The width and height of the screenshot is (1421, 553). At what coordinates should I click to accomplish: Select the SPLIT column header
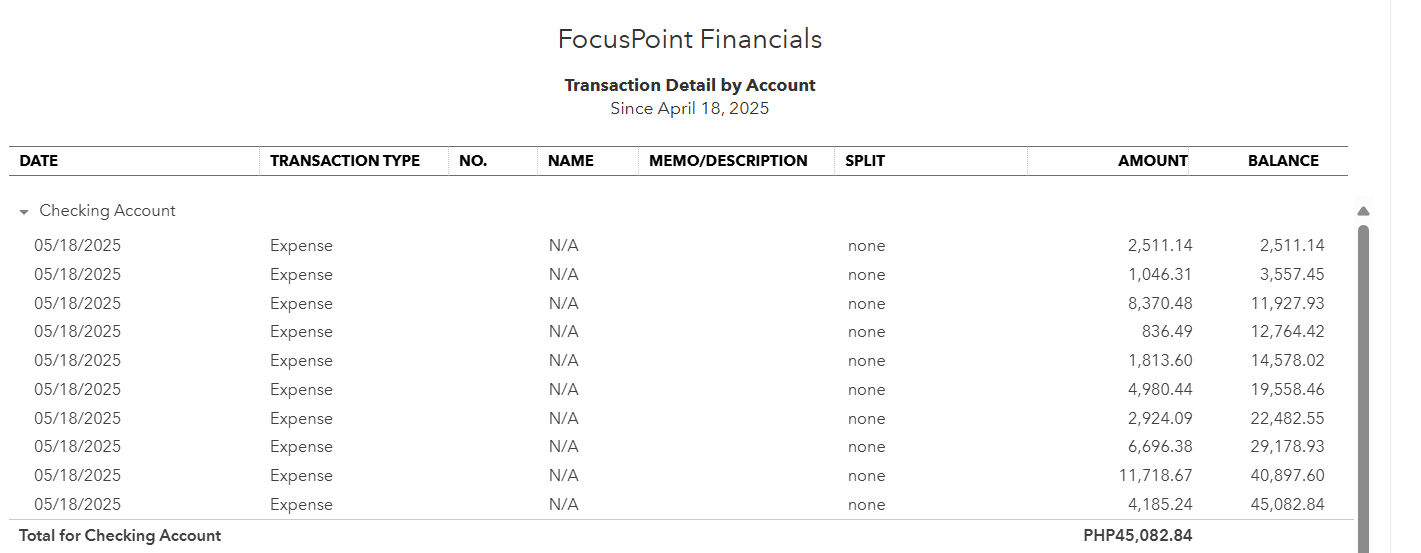click(865, 161)
